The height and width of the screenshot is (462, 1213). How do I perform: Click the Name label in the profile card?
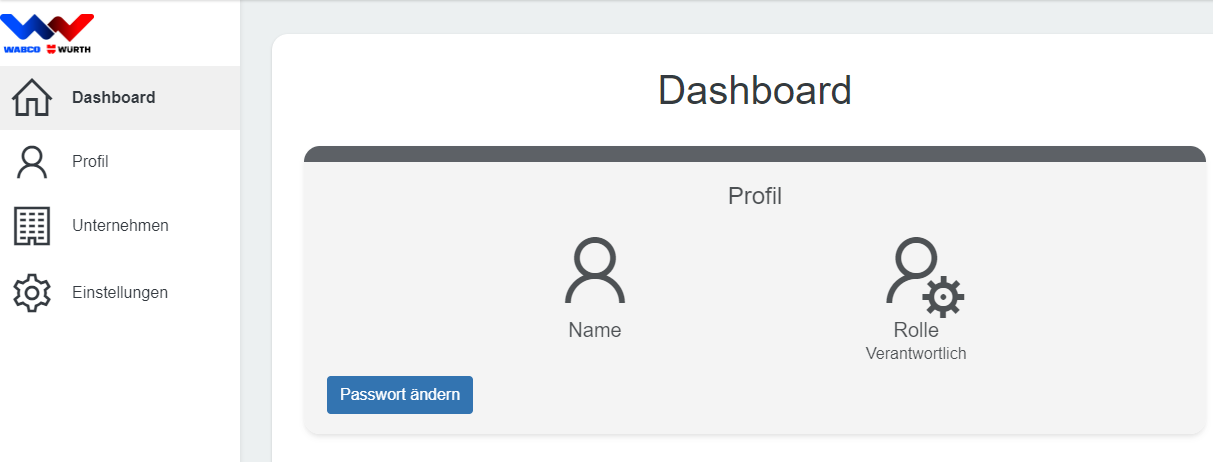(595, 331)
